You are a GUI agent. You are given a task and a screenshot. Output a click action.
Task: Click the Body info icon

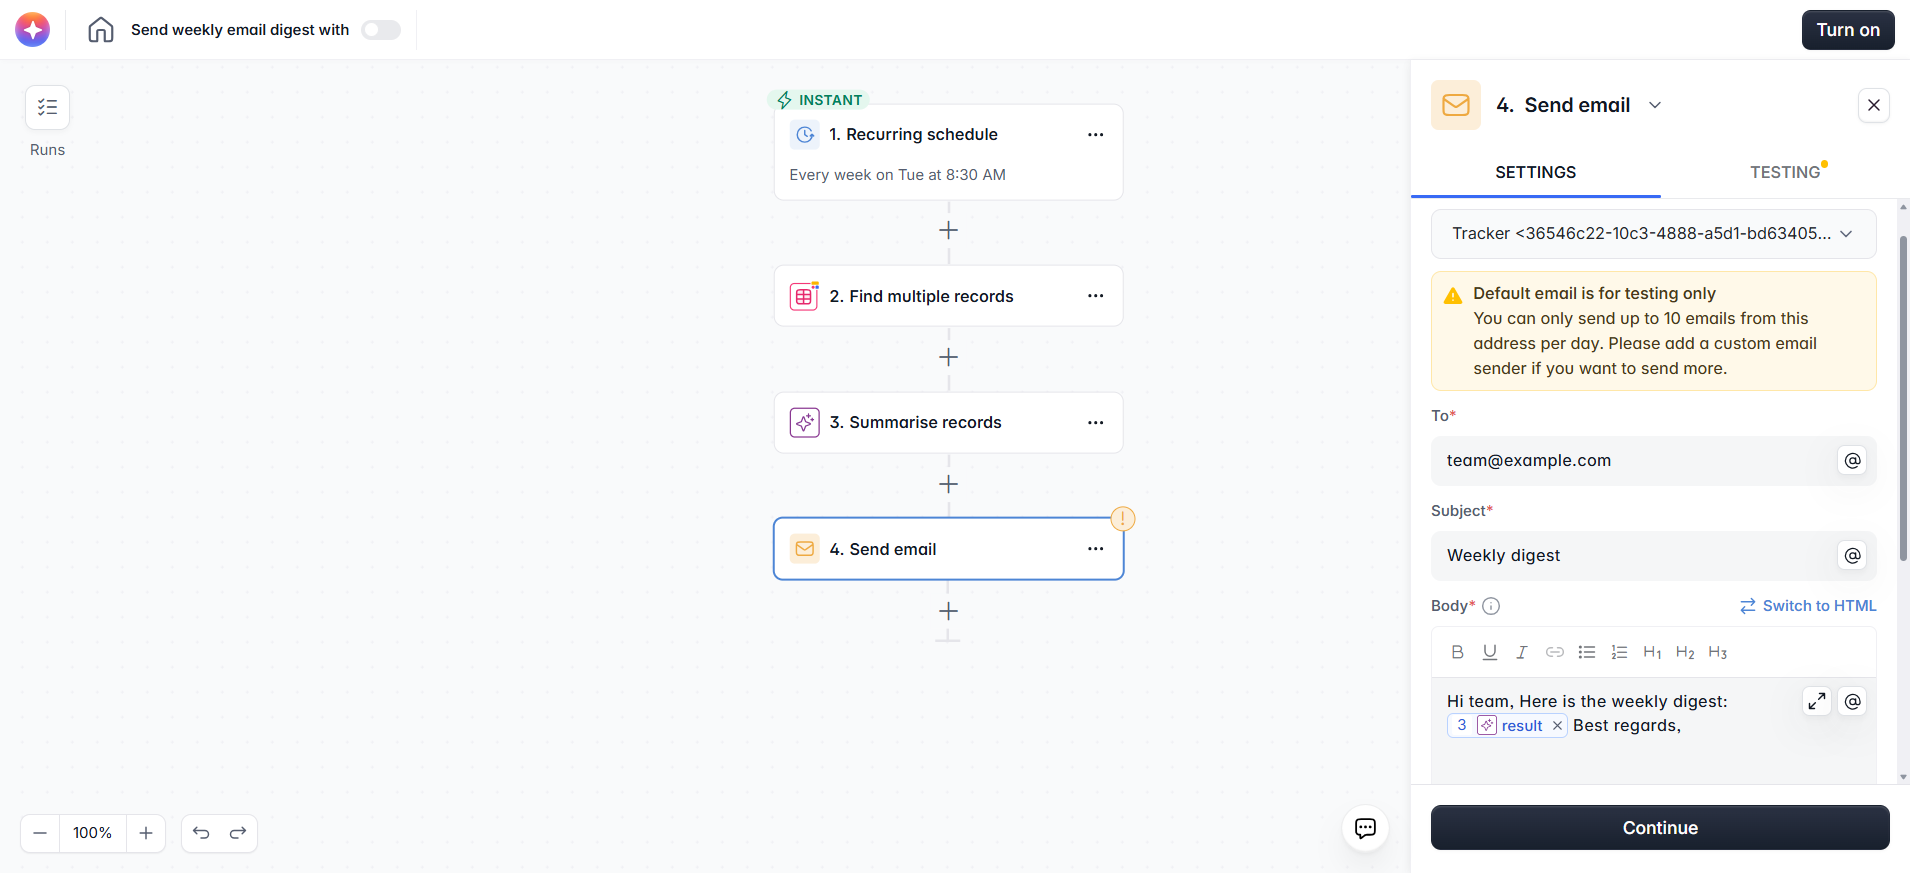point(1491,606)
